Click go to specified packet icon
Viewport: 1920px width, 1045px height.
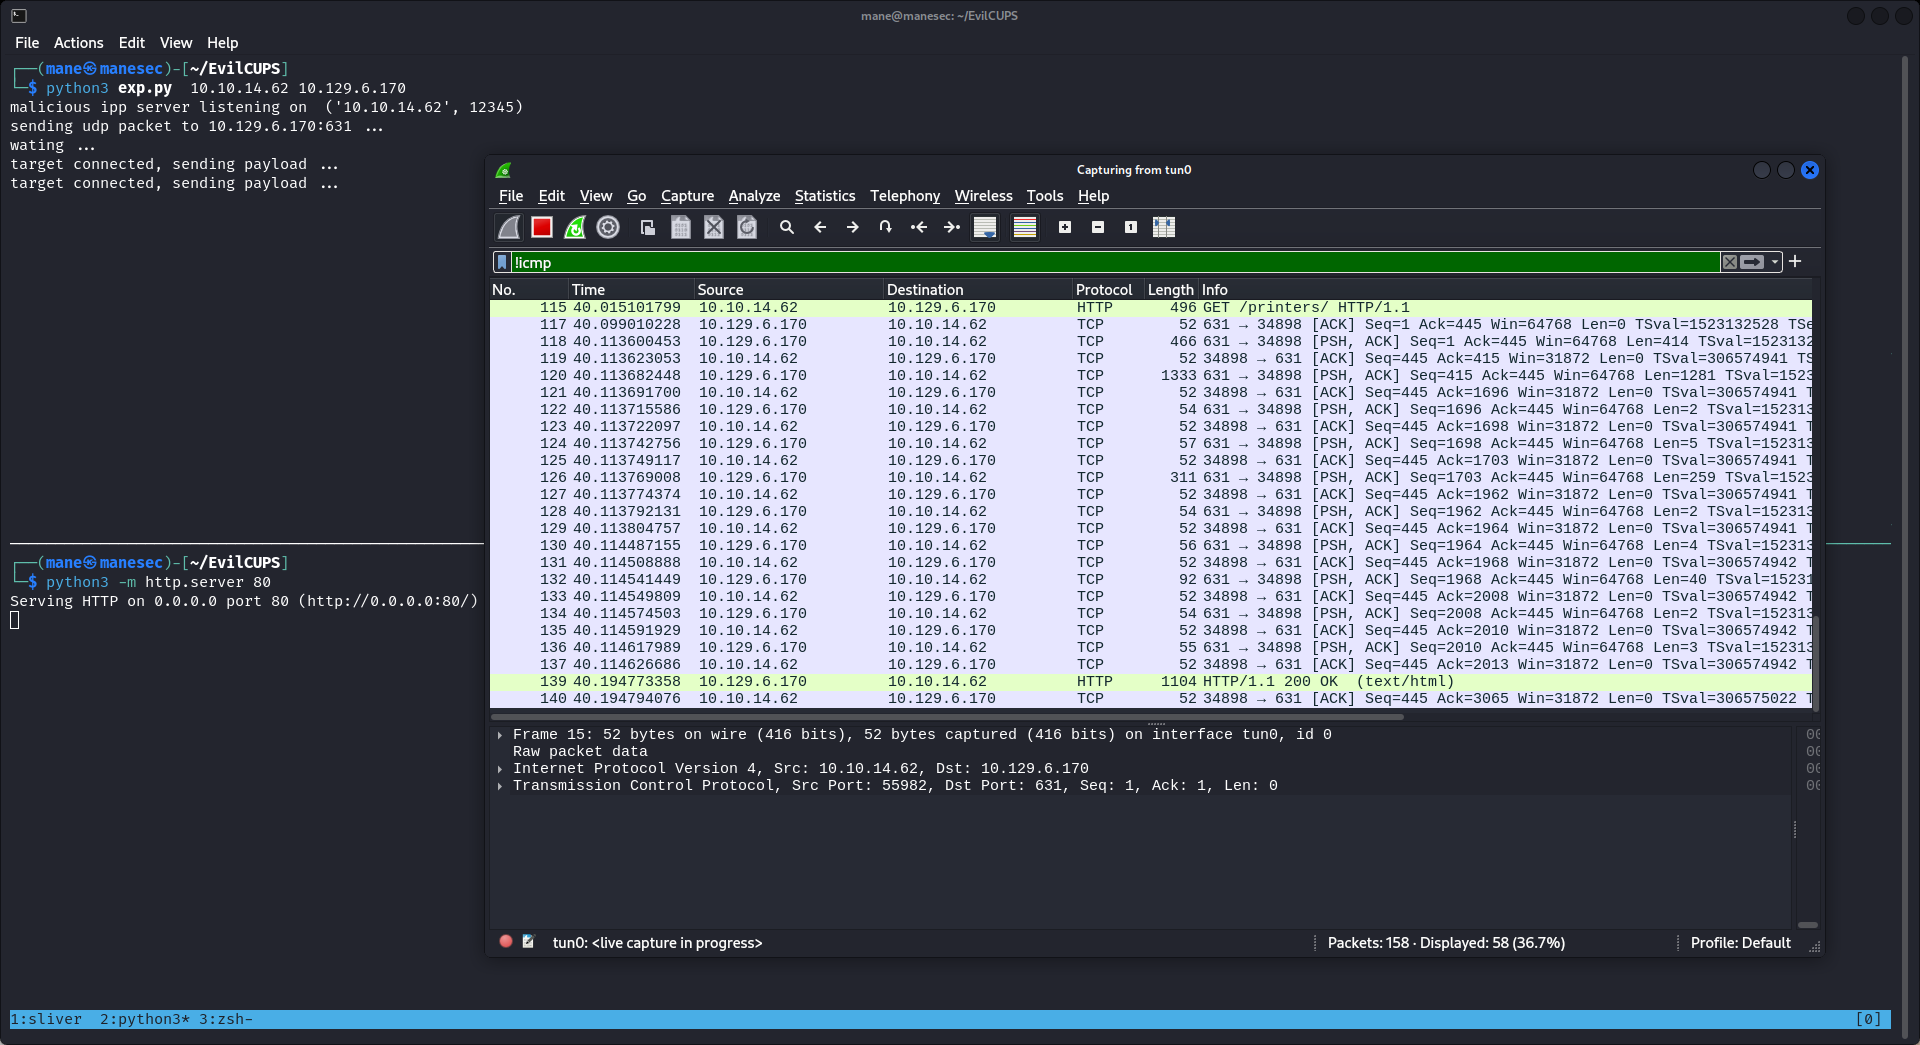[x=886, y=228]
